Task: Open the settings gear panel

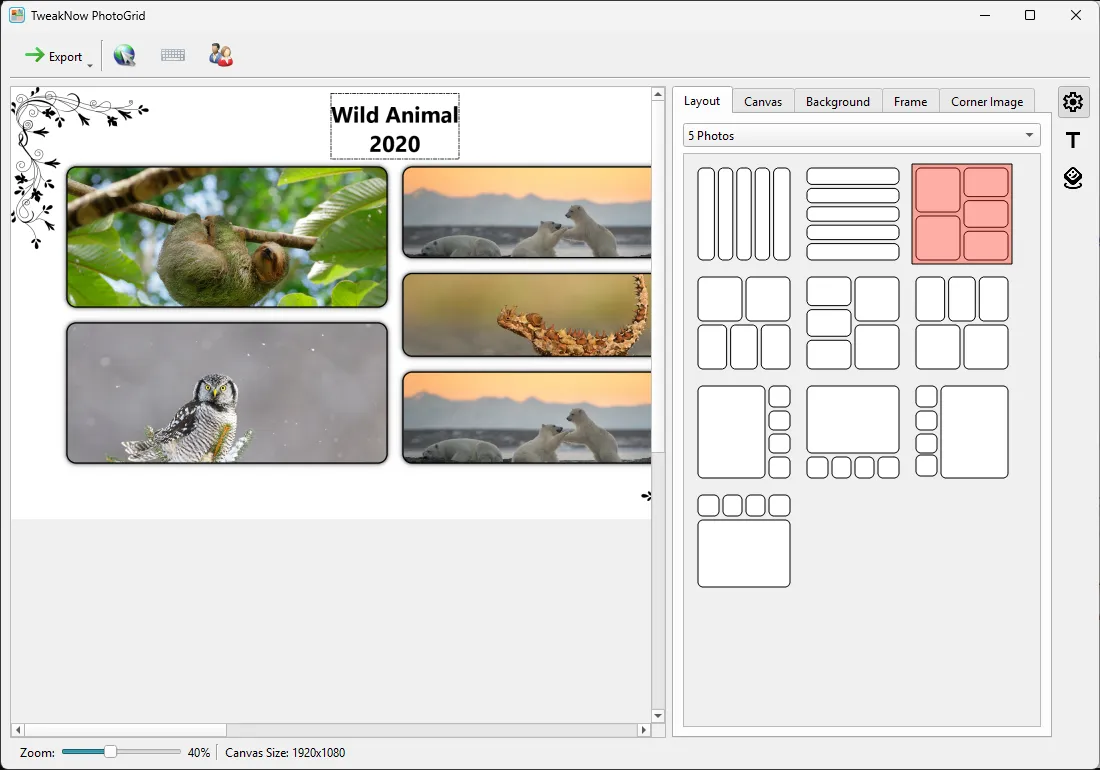Action: (1073, 102)
